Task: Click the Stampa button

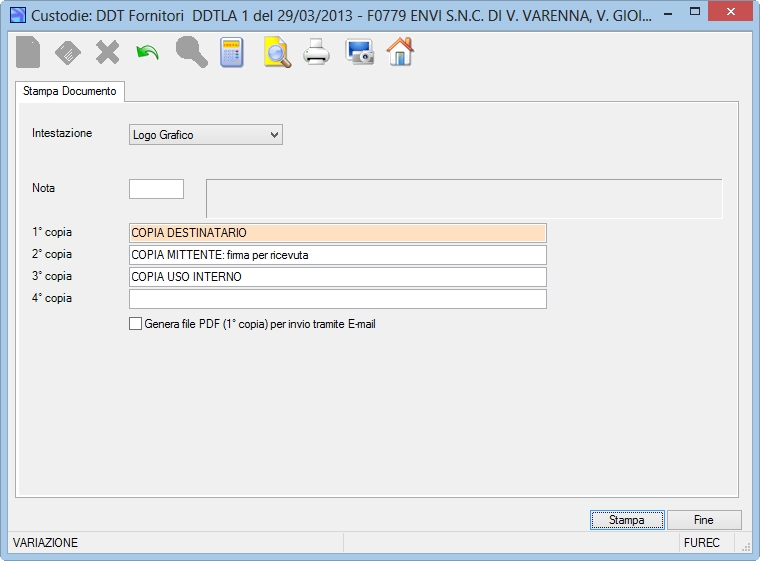Action: pos(627,520)
